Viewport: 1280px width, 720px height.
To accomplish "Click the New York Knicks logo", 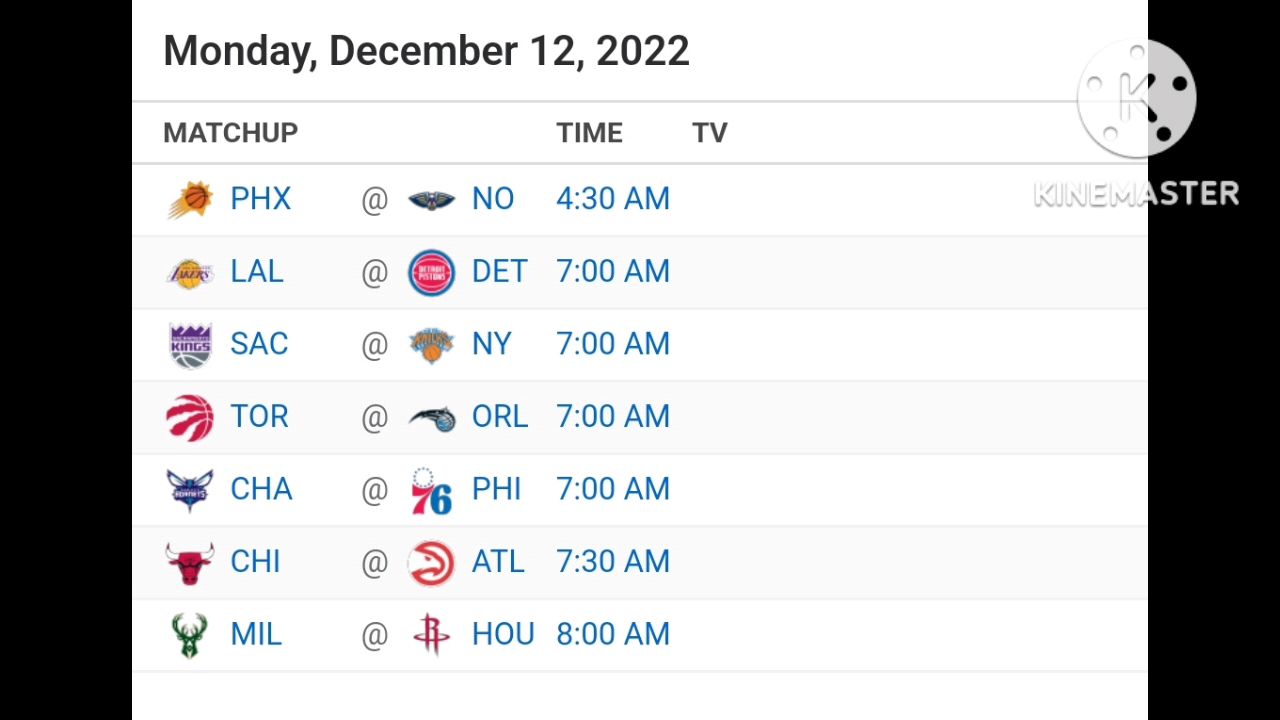I will click(x=432, y=345).
